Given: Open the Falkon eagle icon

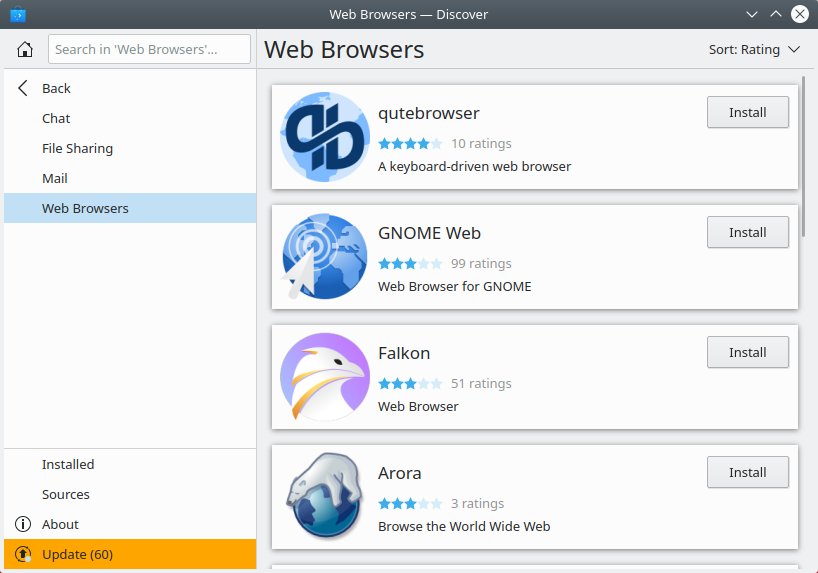Looking at the screenshot, I should [324, 377].
